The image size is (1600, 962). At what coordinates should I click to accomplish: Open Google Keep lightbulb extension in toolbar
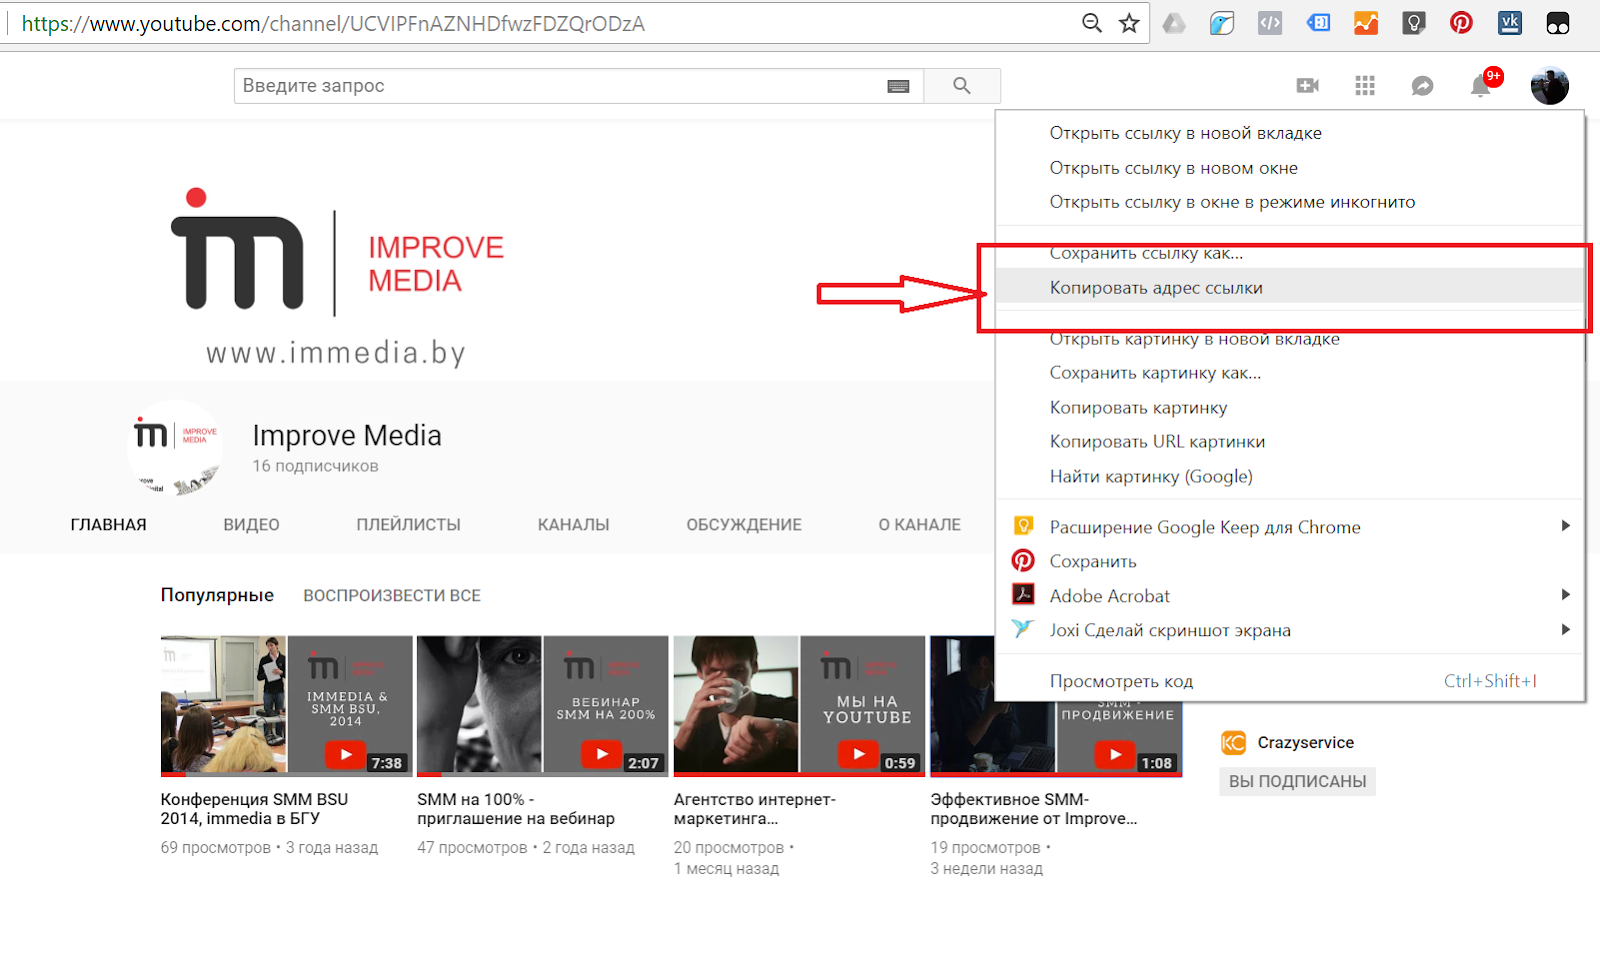coord(1414,23)
